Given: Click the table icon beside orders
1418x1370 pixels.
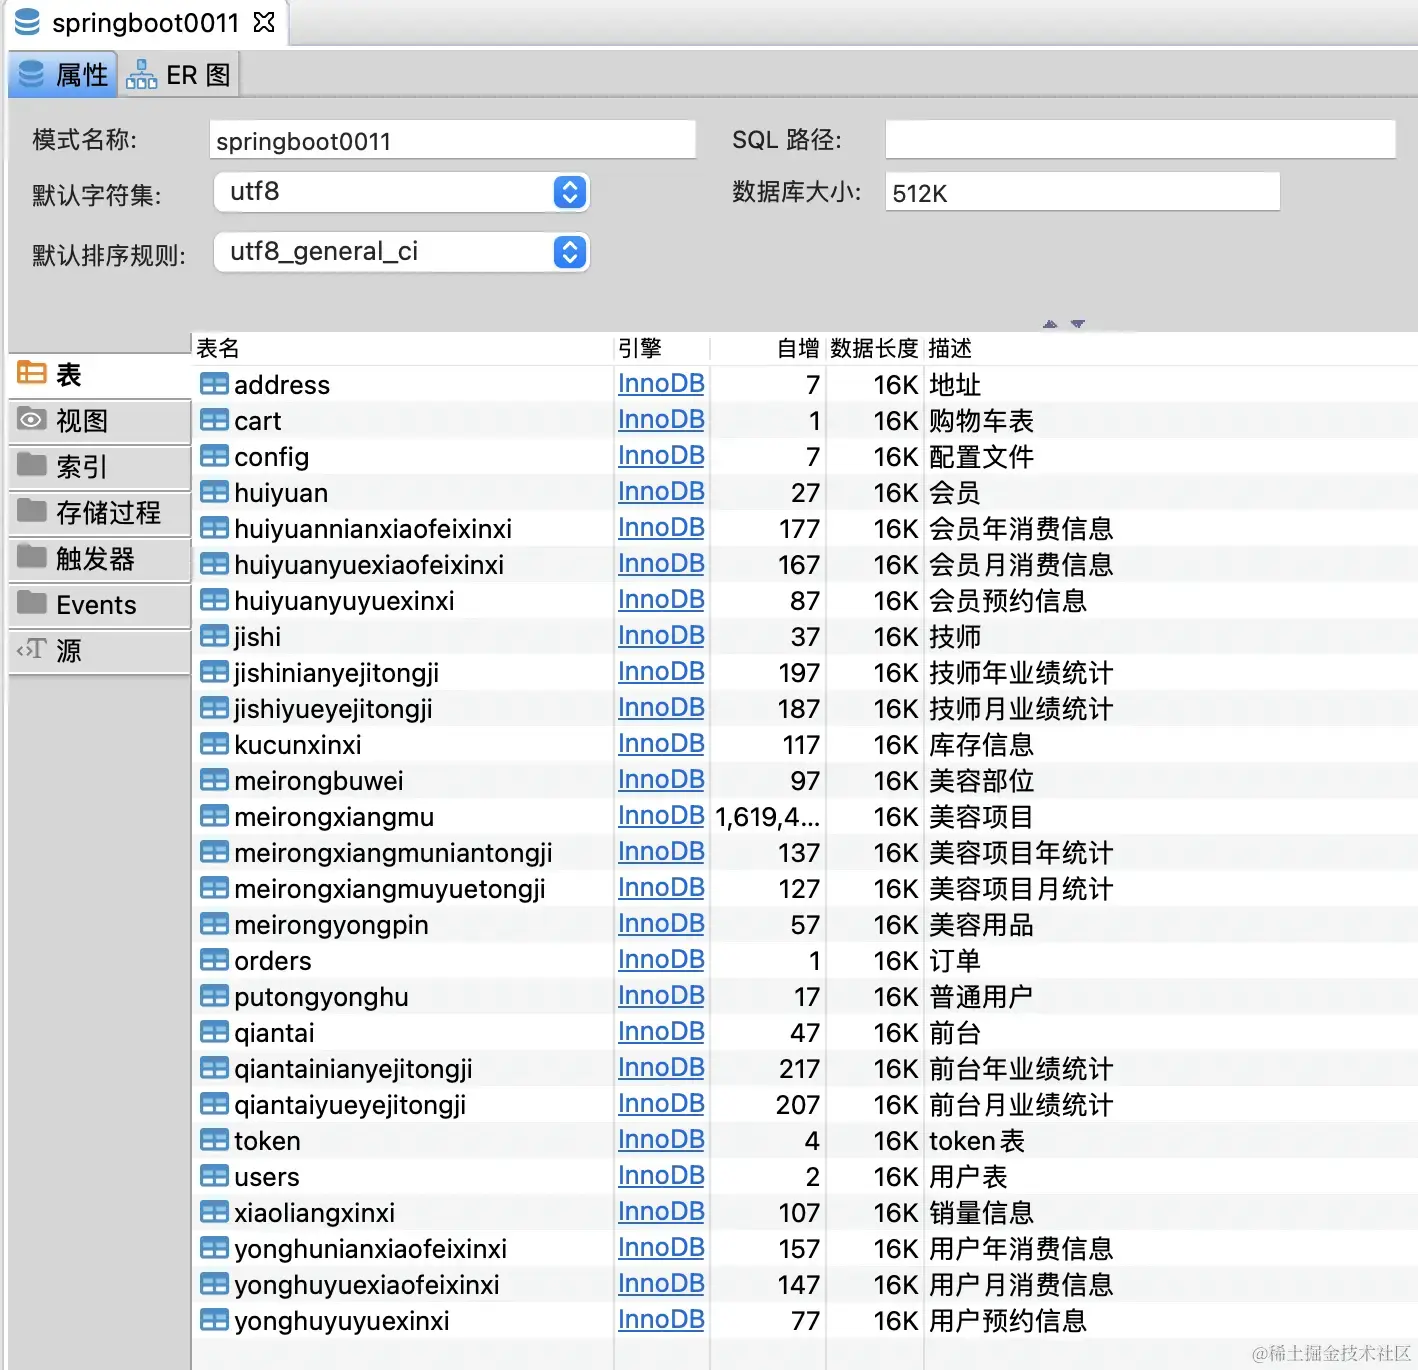Looking at the screenshot, I should point(214,960).
